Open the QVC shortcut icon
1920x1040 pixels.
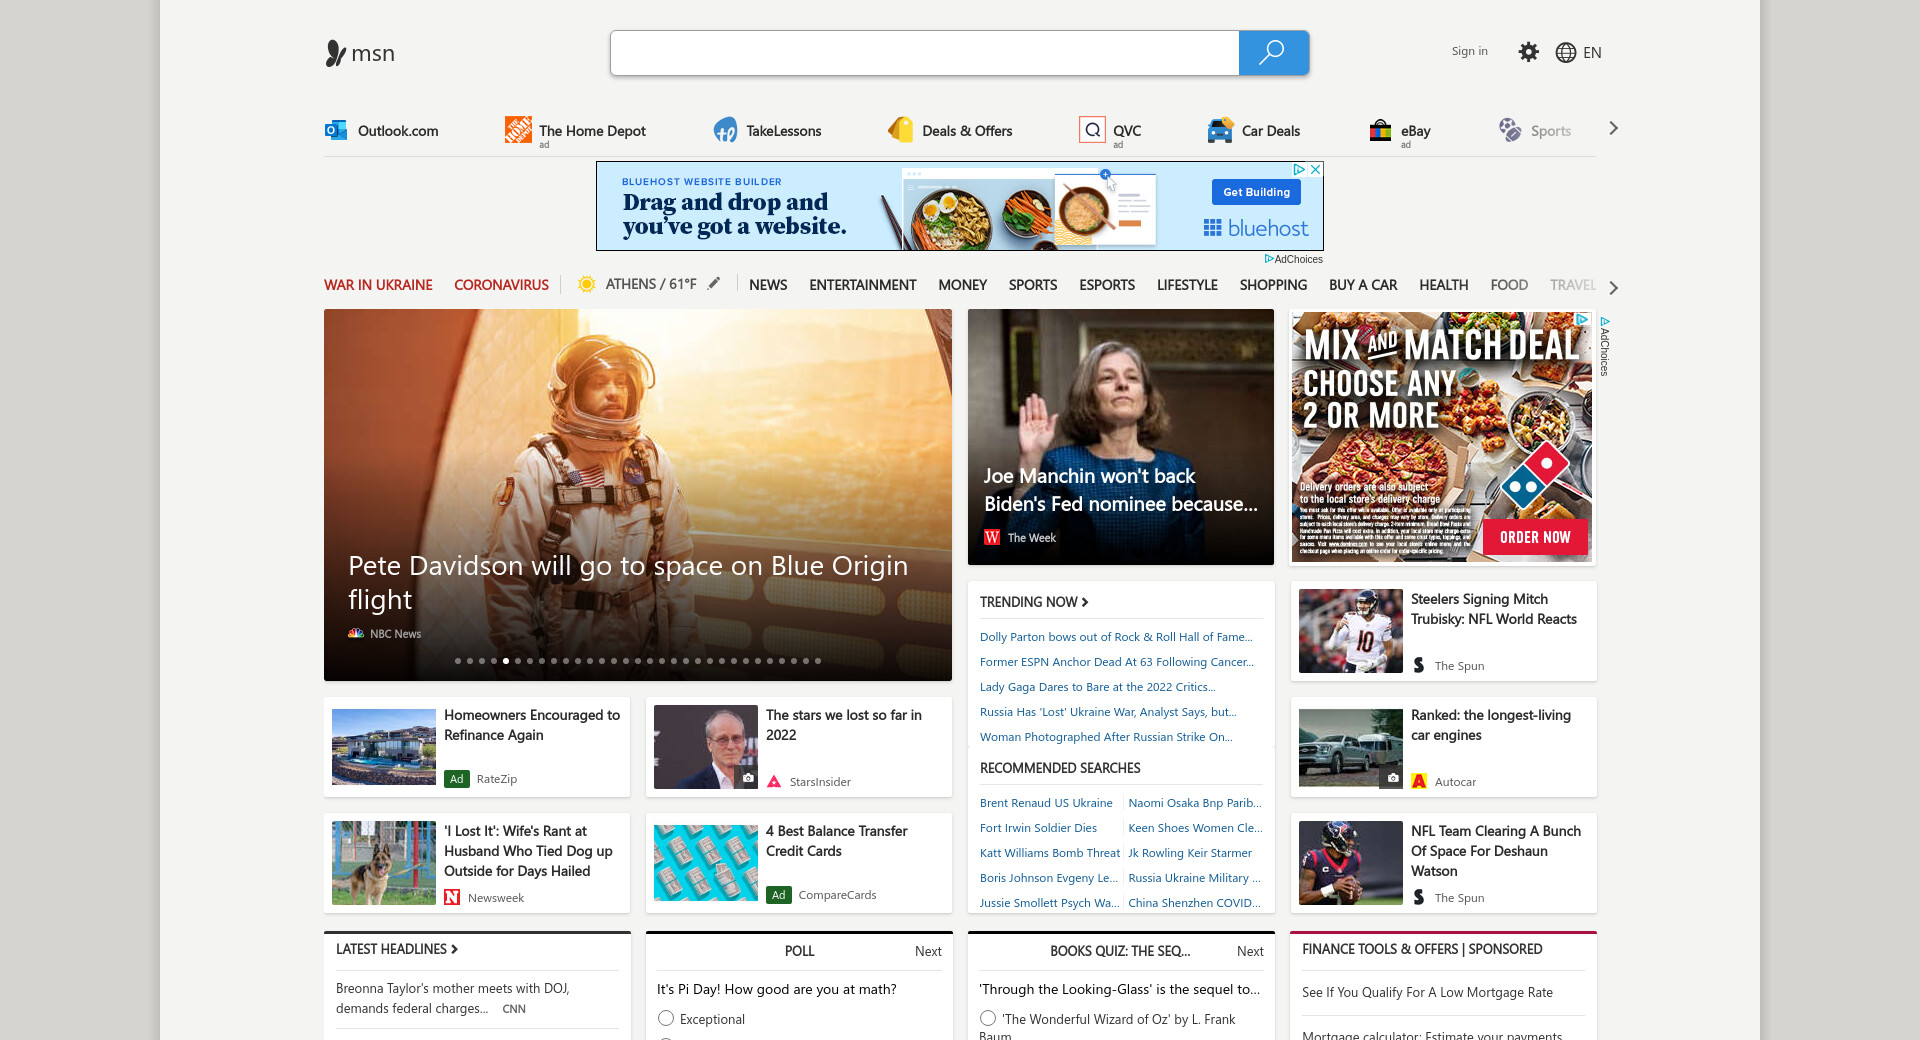coord(1092,130)
